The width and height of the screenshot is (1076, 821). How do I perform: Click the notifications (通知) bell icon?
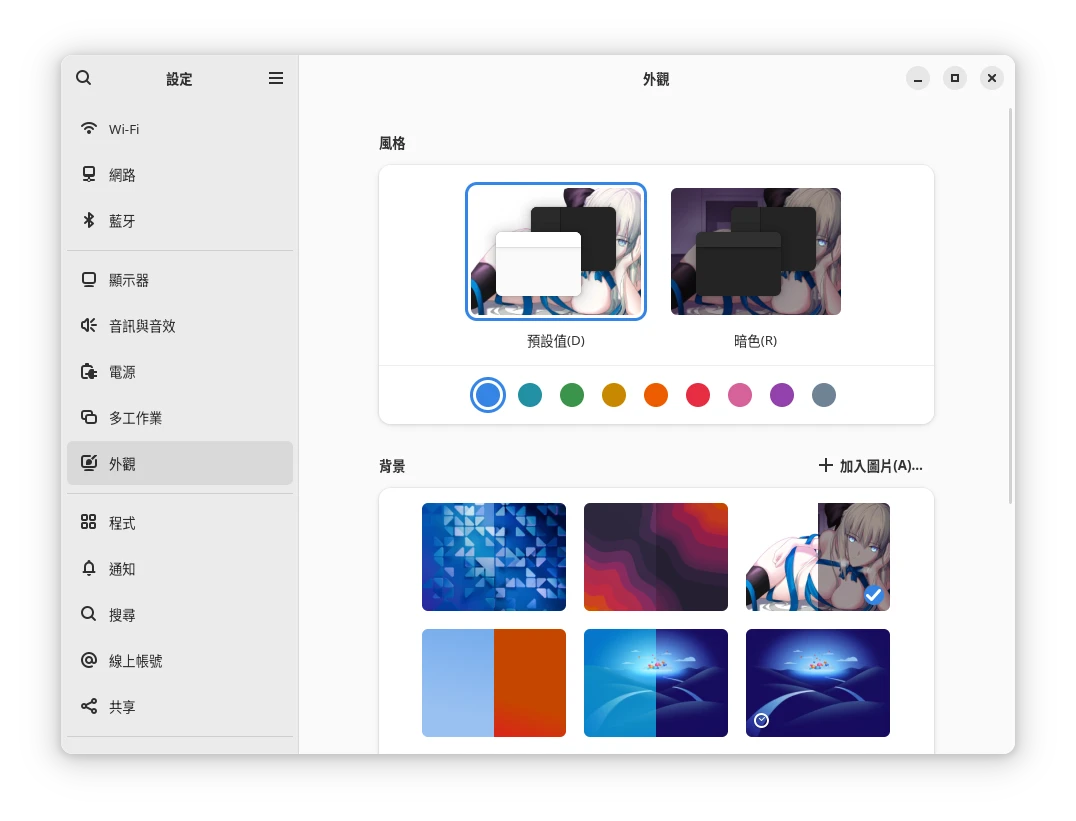point(89,568)
